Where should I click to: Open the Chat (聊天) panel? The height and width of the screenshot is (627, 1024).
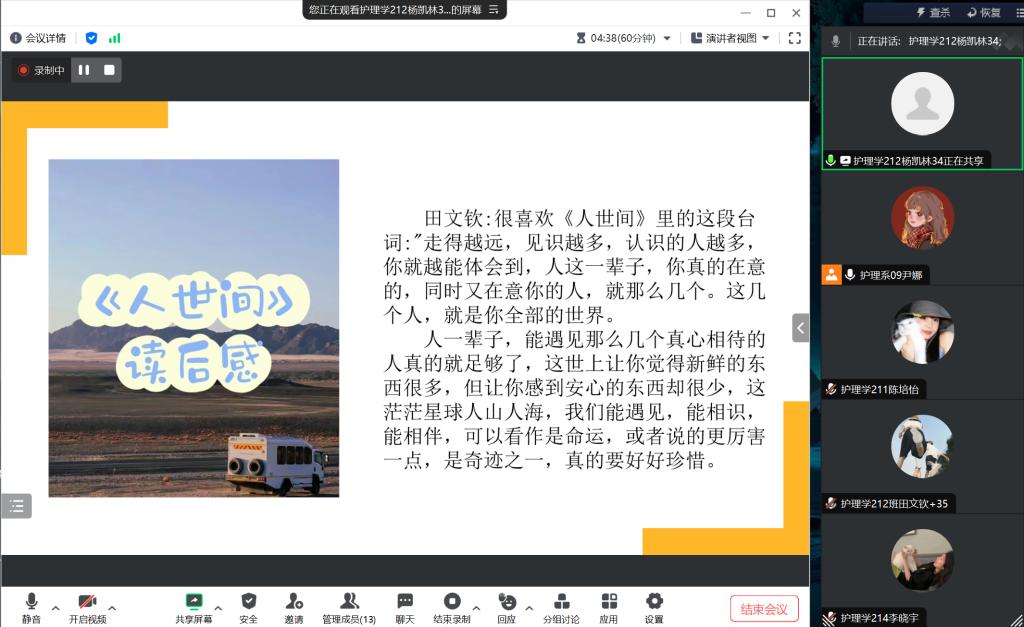click(404, 606)
